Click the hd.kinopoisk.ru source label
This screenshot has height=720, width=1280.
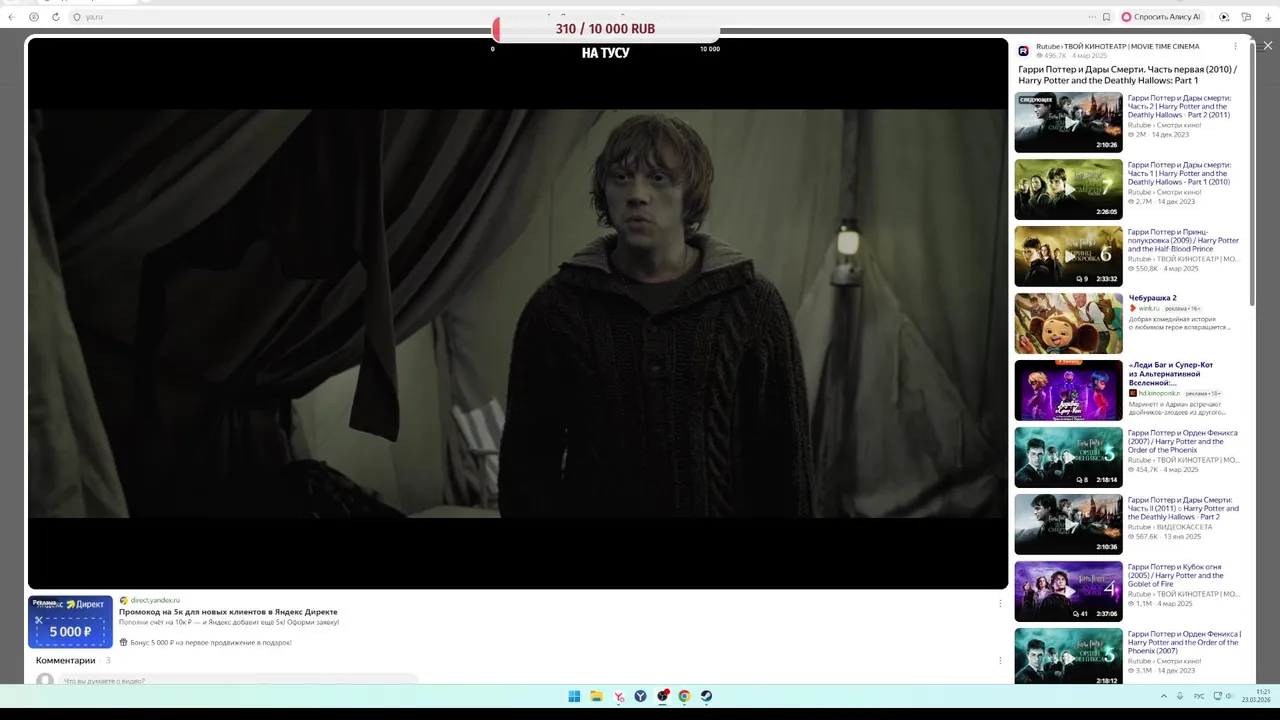coord(1159,393)
